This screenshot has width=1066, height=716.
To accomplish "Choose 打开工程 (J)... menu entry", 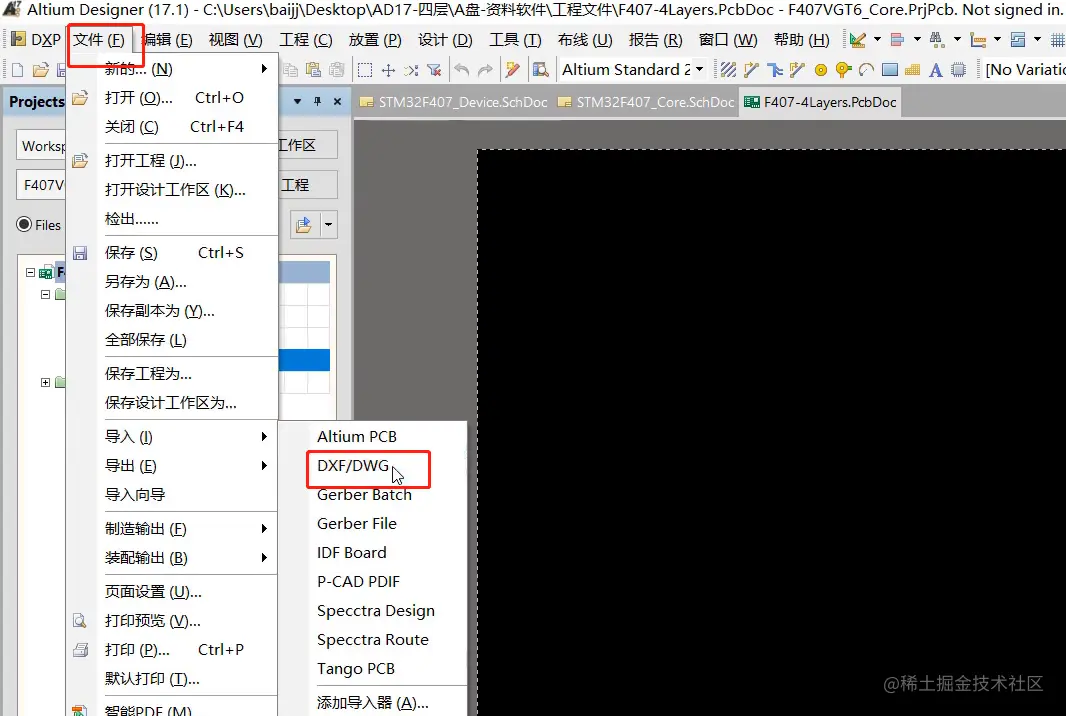I will tap(173, 160).
